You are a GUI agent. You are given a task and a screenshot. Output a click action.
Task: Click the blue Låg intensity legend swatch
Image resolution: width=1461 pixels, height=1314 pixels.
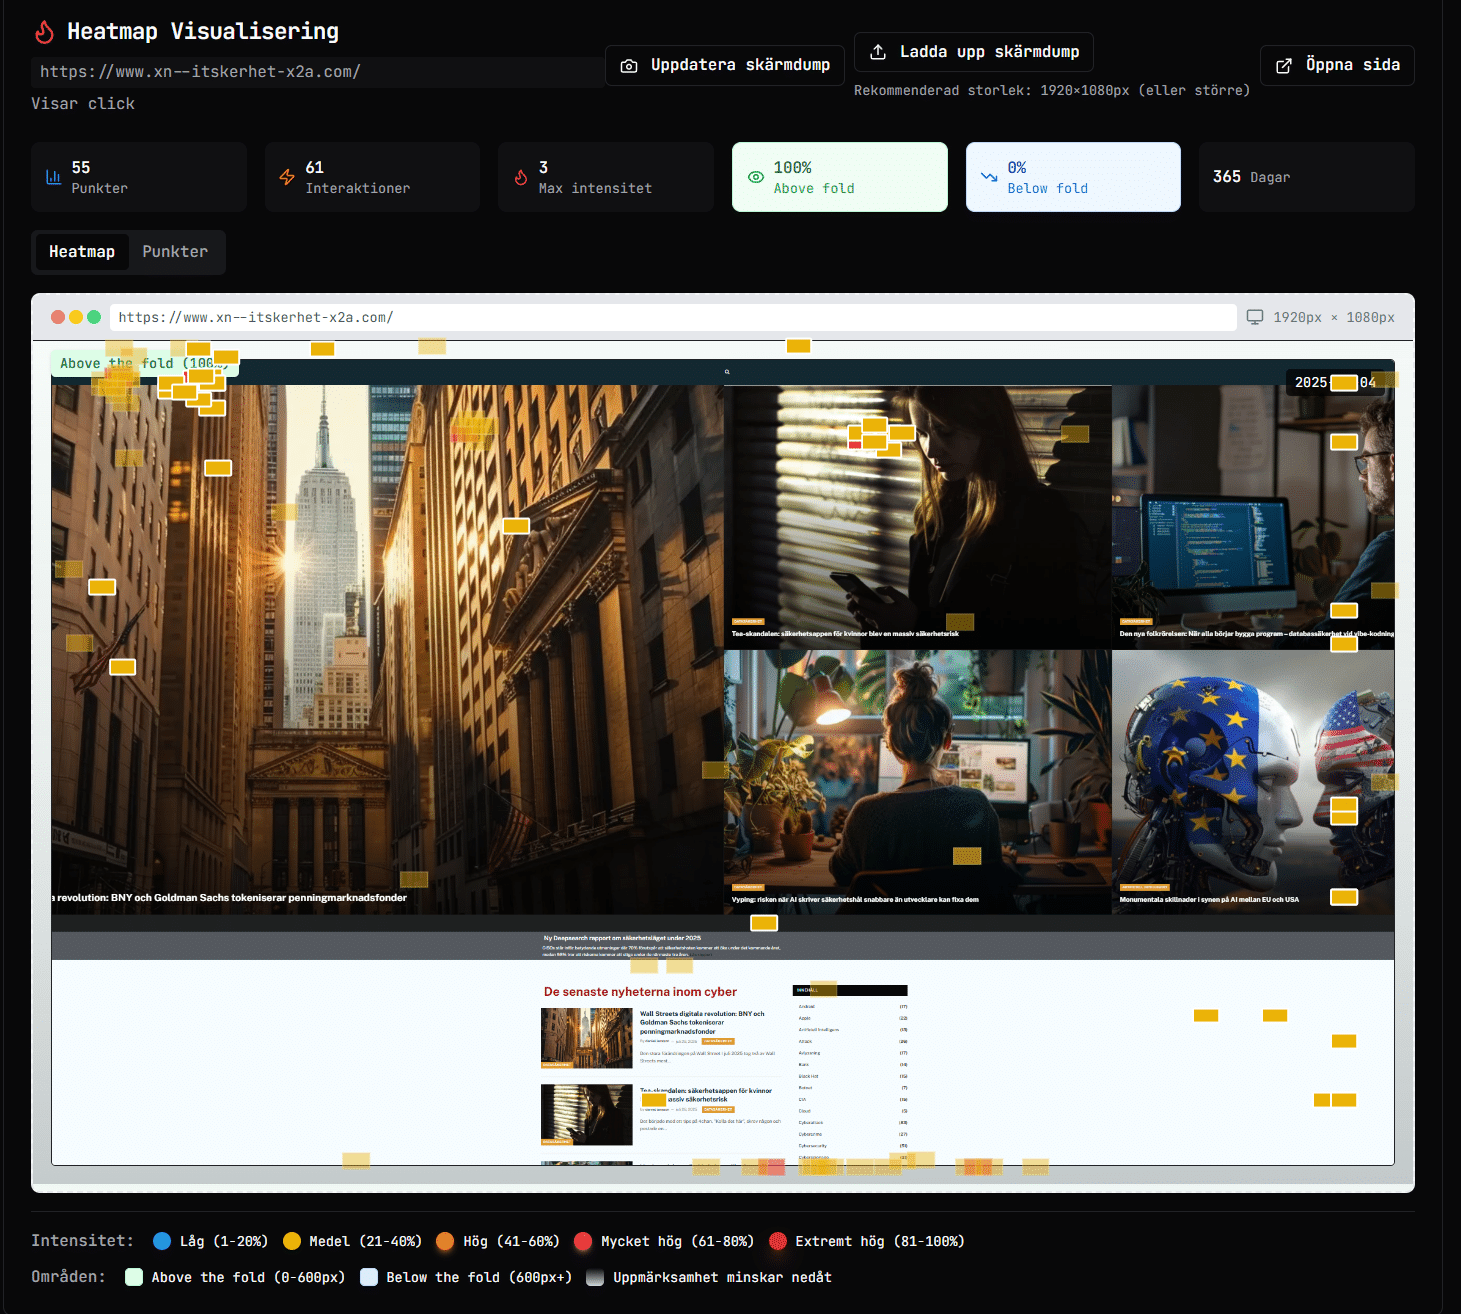(x=162, y=1241)
